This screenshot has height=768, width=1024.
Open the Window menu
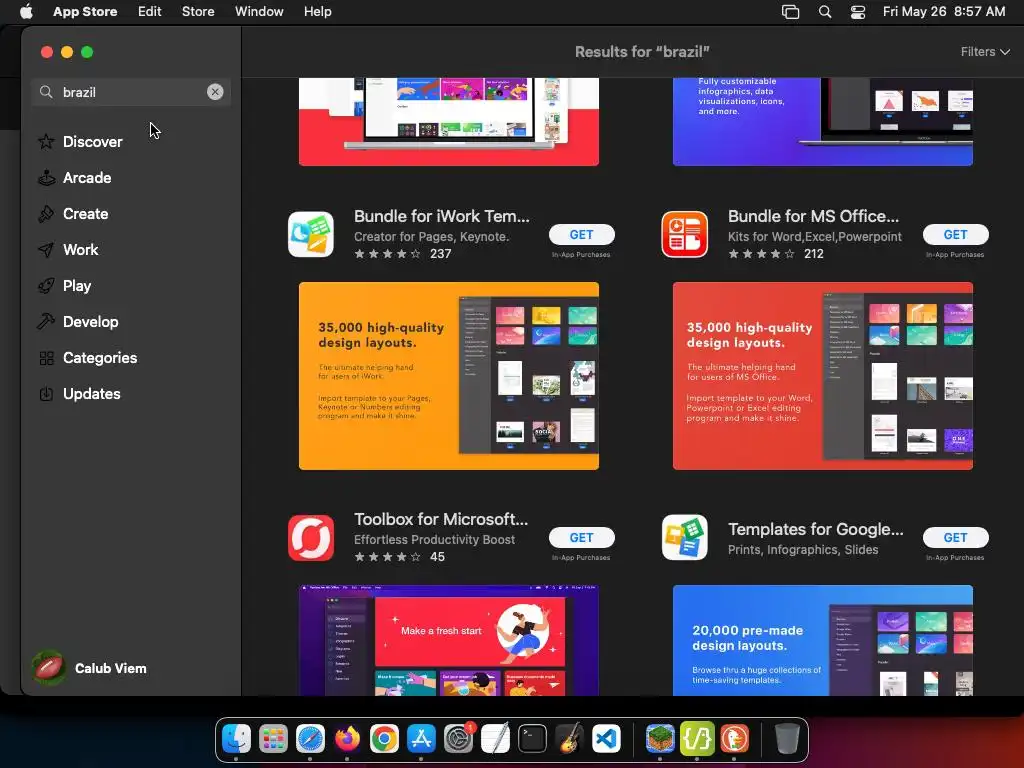259,11
